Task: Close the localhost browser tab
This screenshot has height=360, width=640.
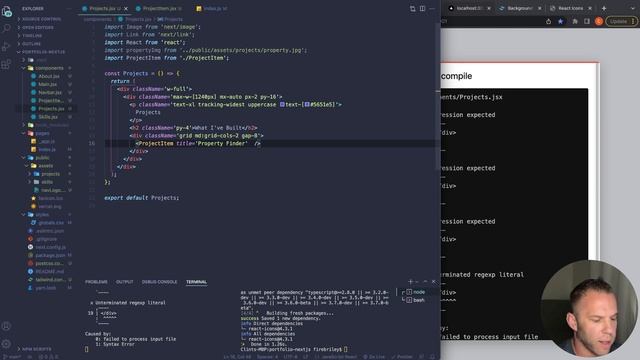Action: coord(489,8)
